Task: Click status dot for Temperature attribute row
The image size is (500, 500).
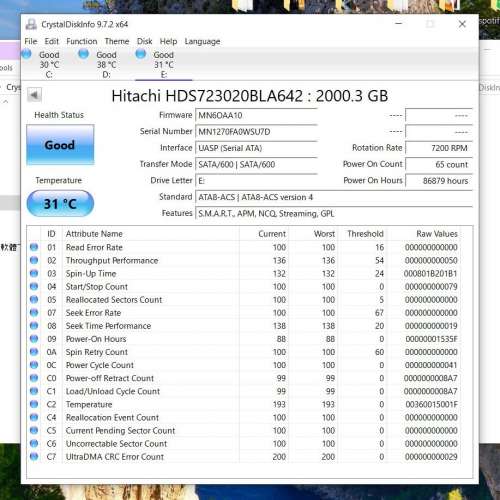Action: click(34, 404)
